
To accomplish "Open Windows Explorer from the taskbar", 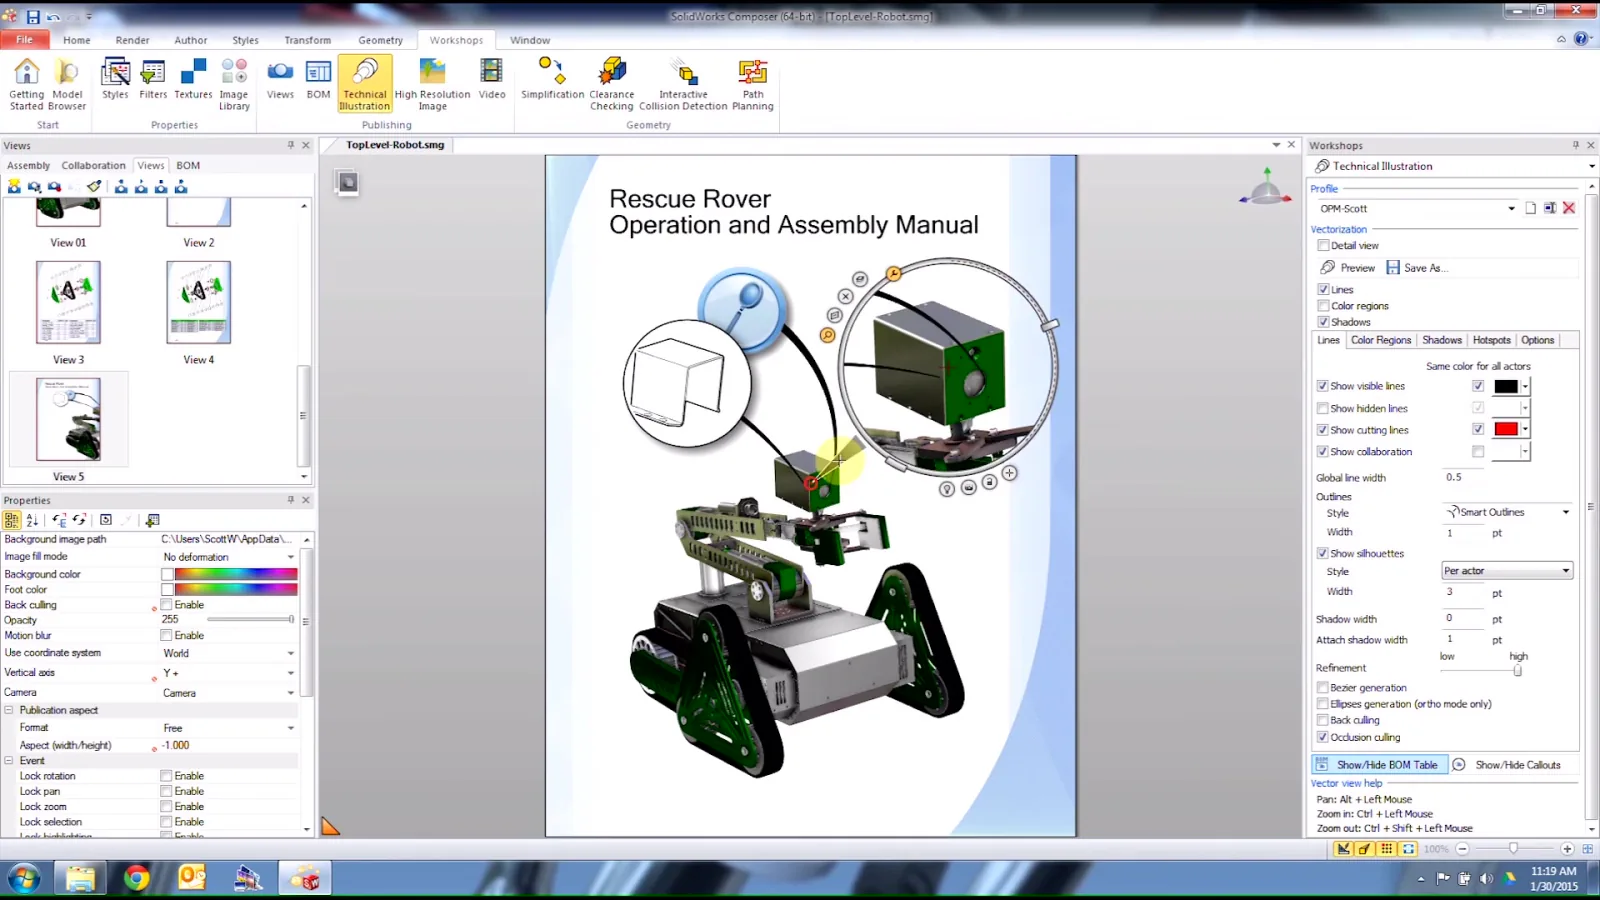I will click(x=80, y=878).
